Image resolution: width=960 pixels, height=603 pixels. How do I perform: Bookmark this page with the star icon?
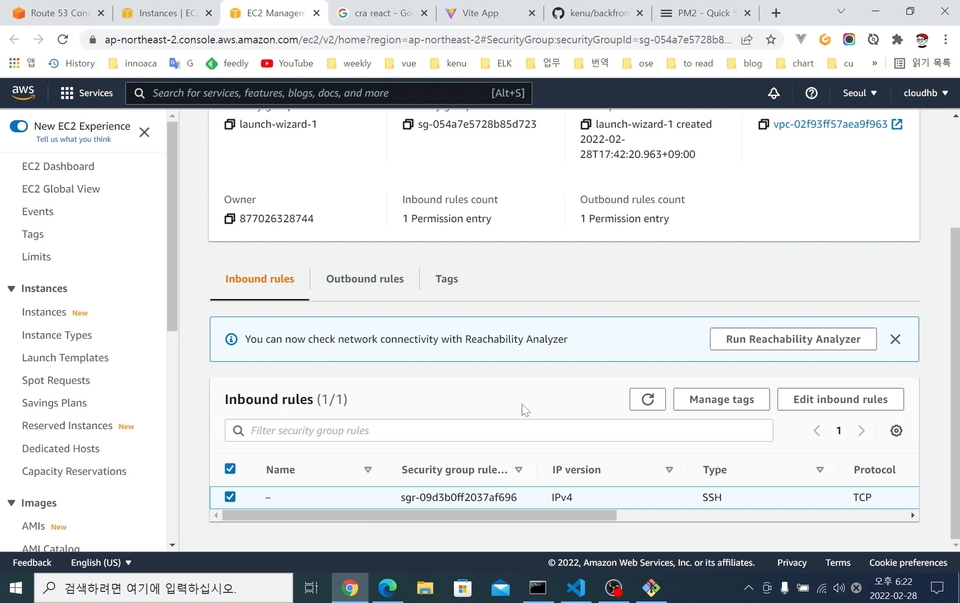[x=771, y=40]
